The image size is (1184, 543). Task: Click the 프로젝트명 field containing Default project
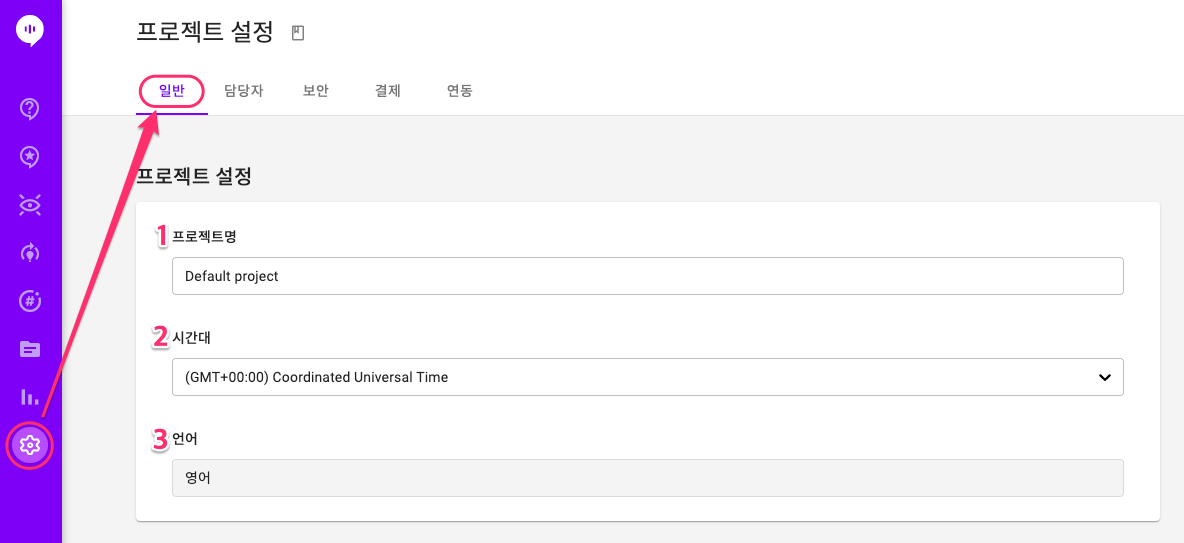[x=648, y=276]
